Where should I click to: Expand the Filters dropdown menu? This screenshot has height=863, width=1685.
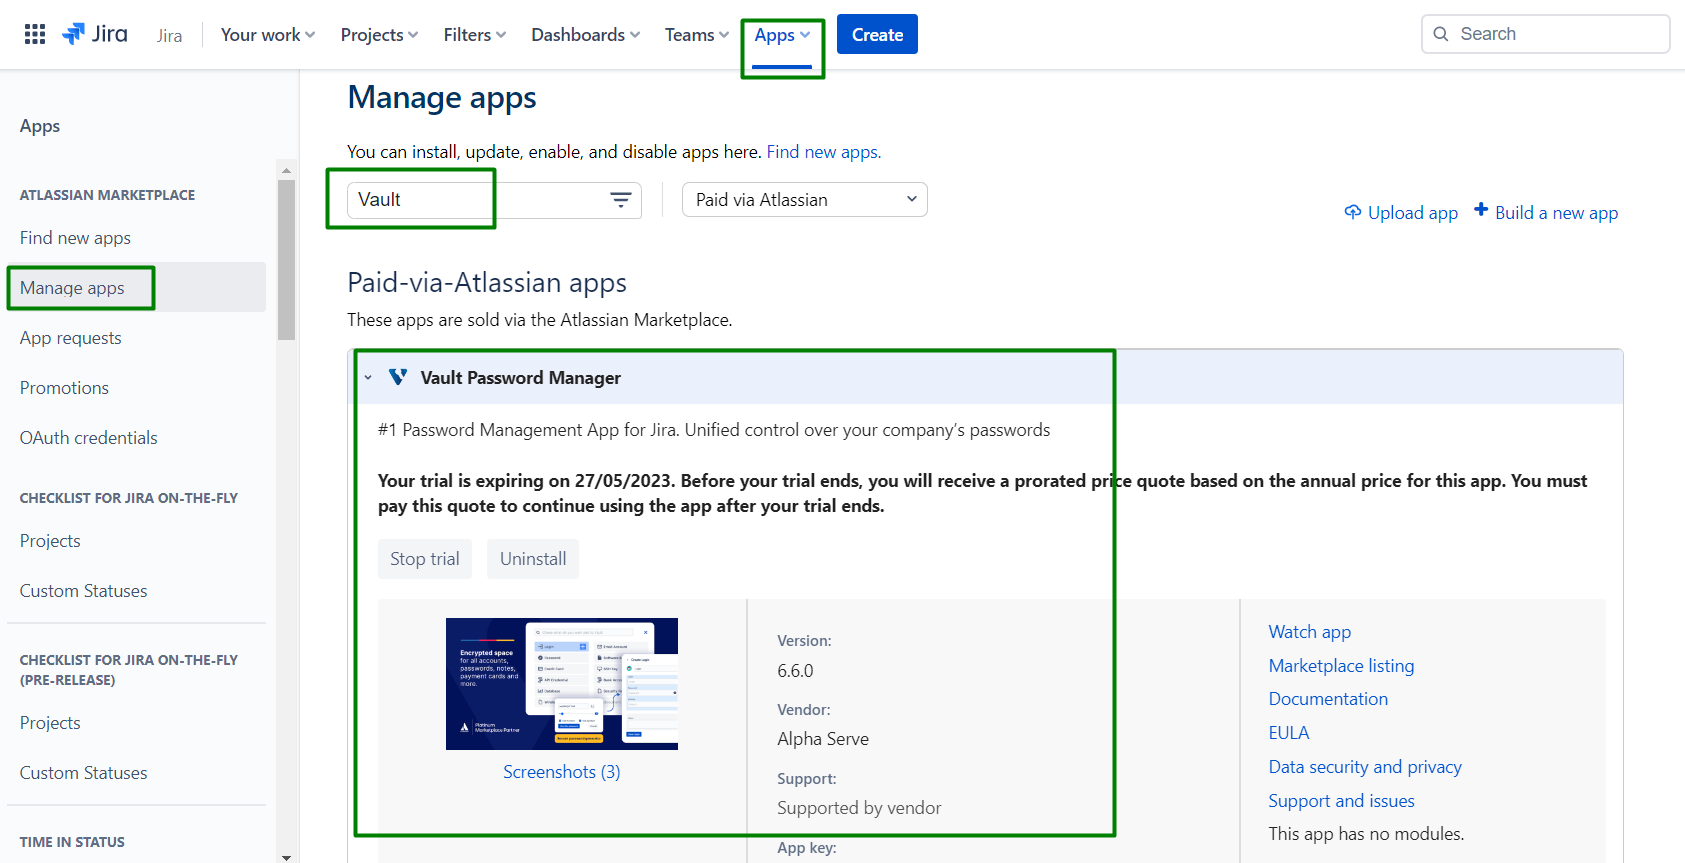click(x=475, y=35)
